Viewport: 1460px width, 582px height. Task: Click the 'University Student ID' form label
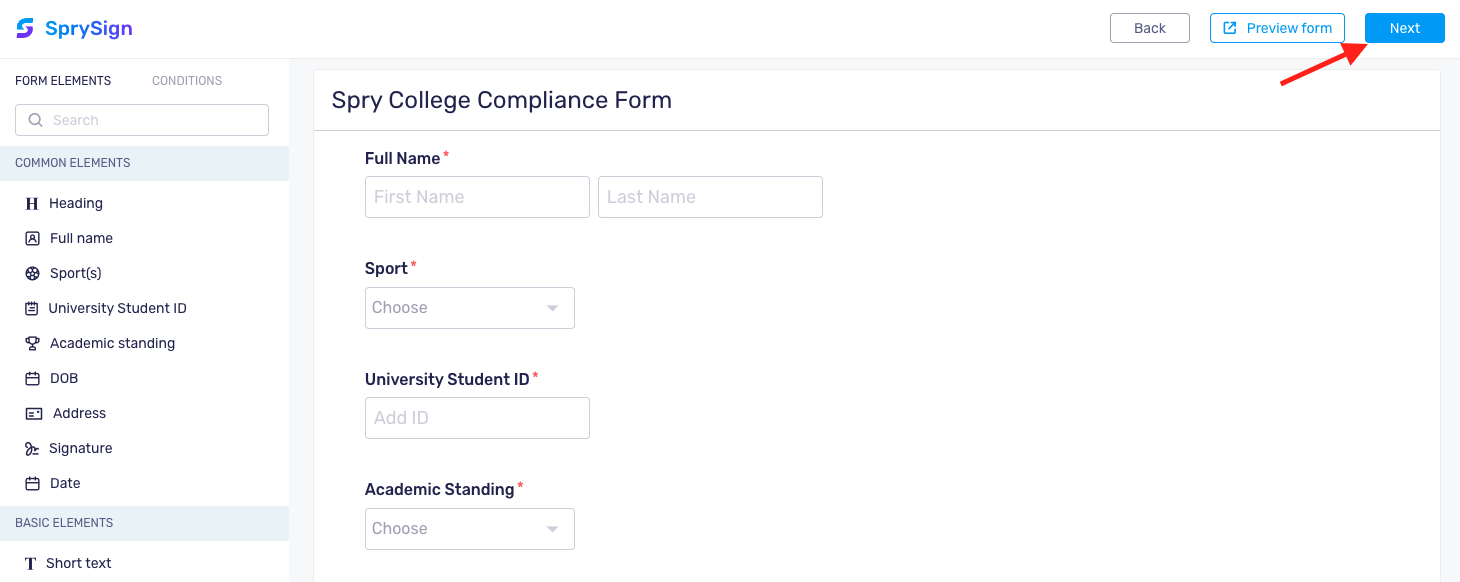point(447,379)
